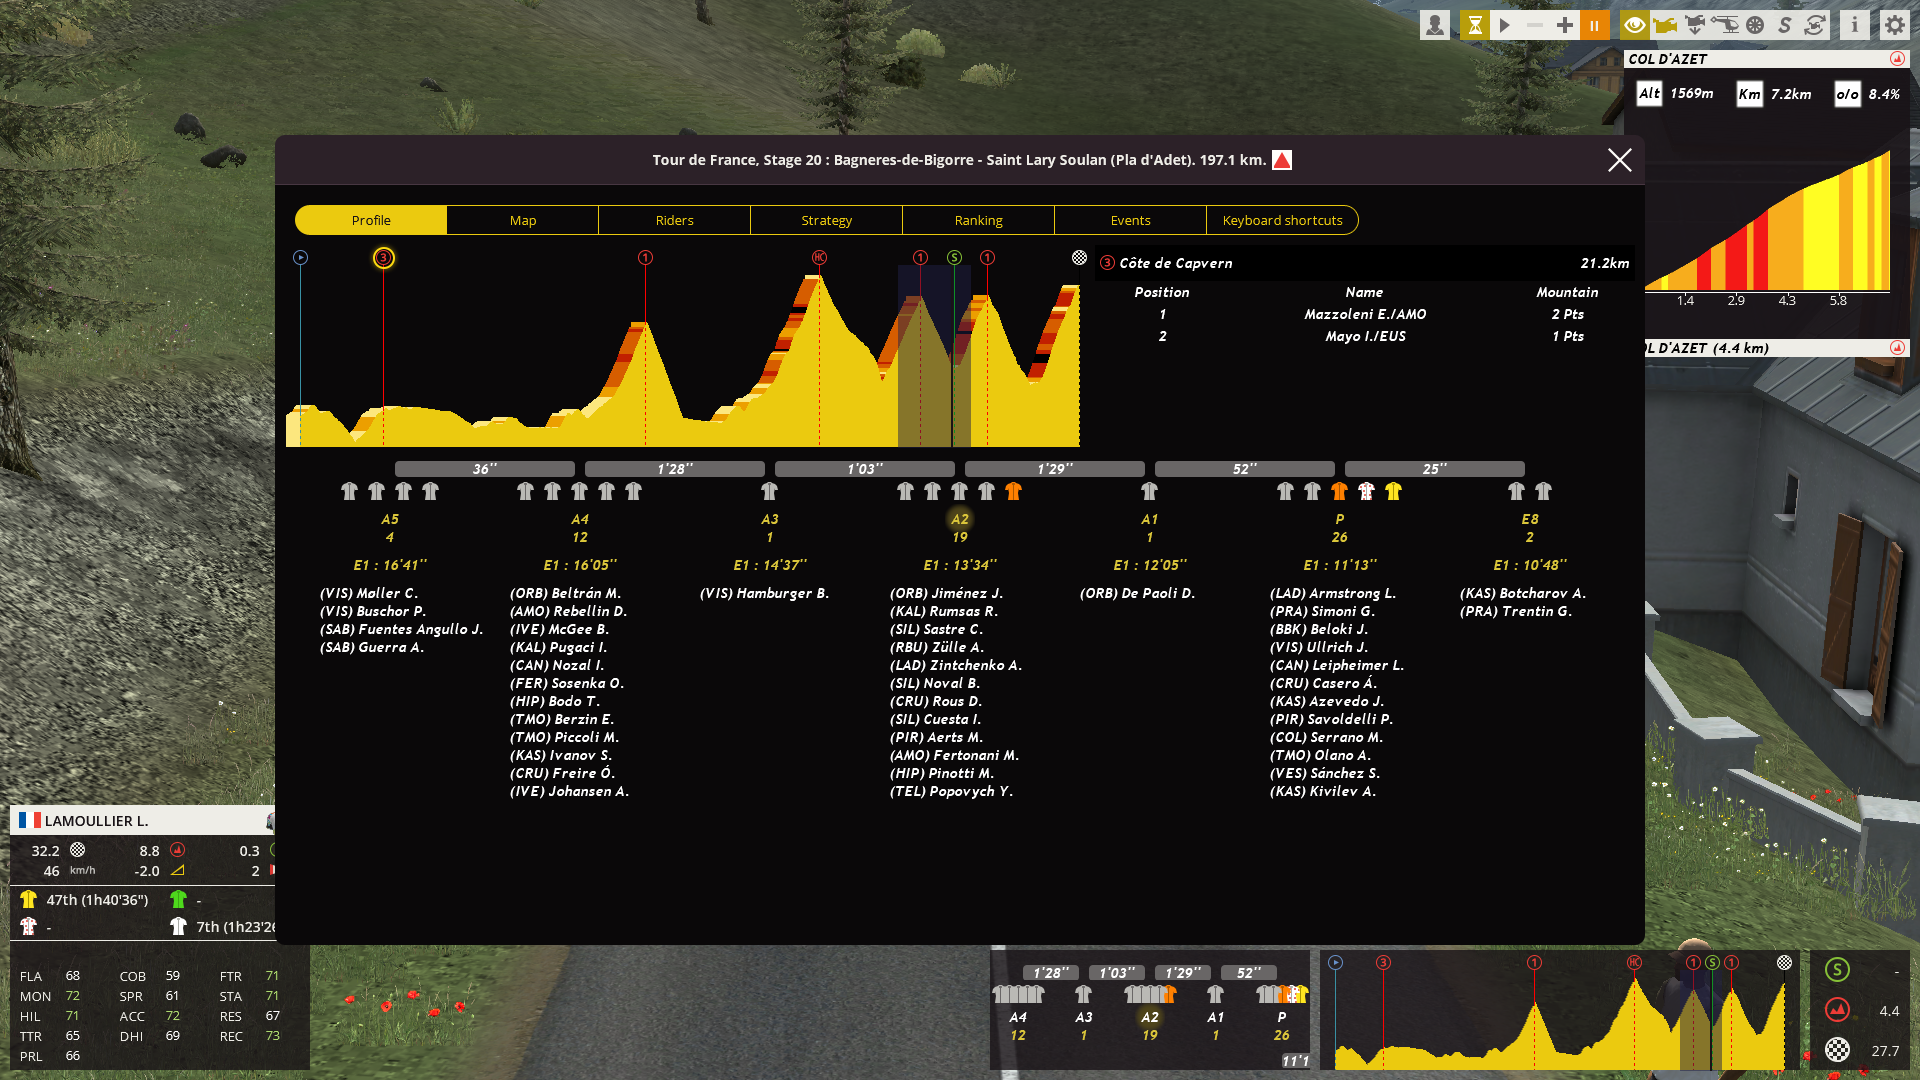Select group A2 in the bottom group bar
1920x1080 pixels.
coord(1150,1017)
